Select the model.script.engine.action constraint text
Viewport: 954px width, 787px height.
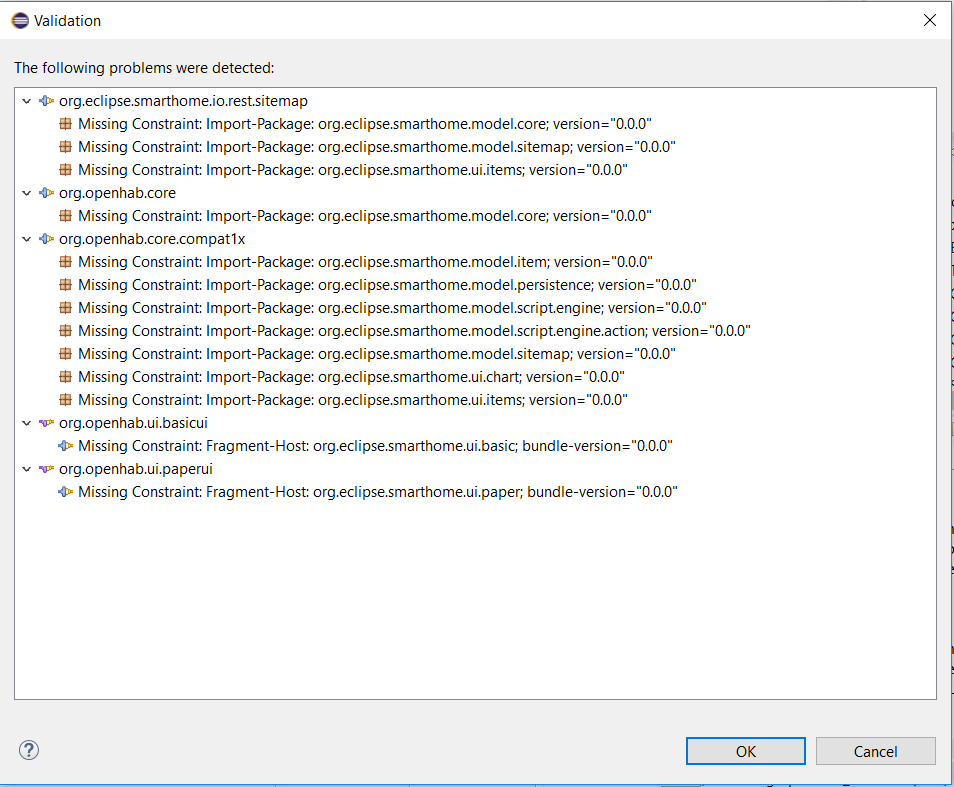click(x=414, y=331)
